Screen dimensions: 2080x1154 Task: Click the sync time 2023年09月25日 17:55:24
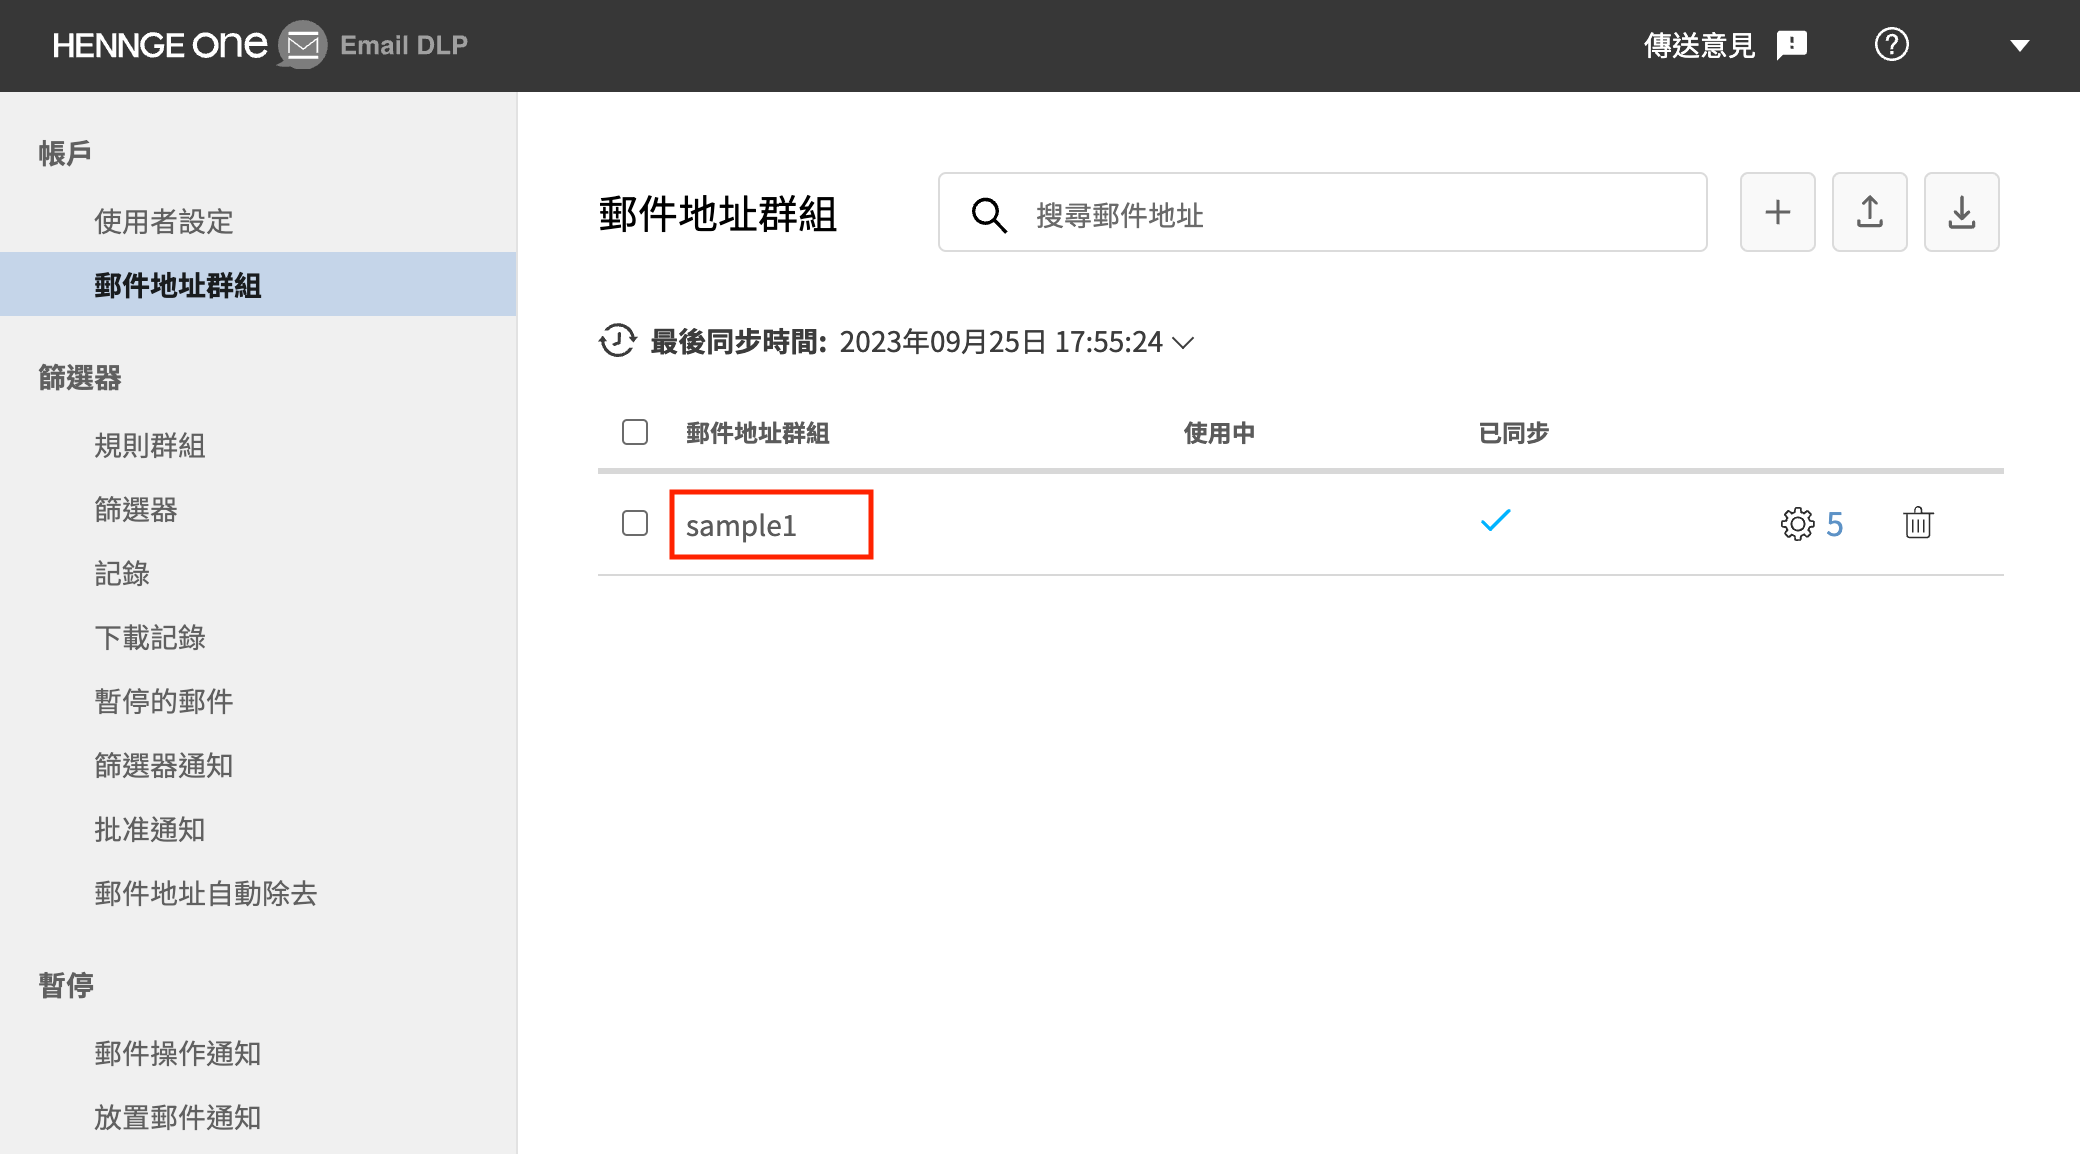pyautogui.click(x=1001, y=342)
